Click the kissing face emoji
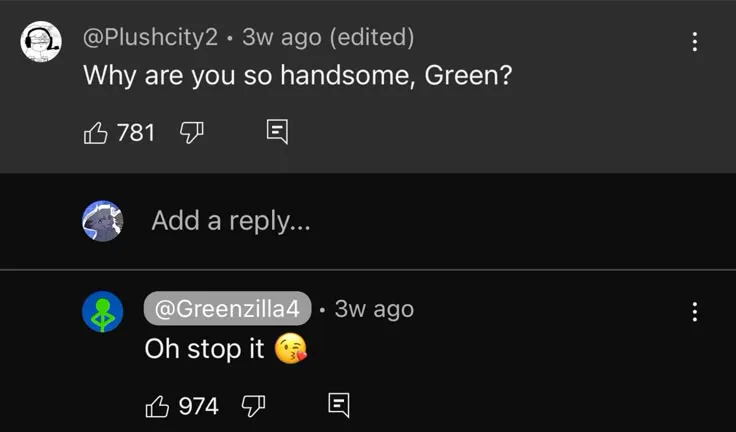This screenshot has width=736, height=432. [291, 349]
